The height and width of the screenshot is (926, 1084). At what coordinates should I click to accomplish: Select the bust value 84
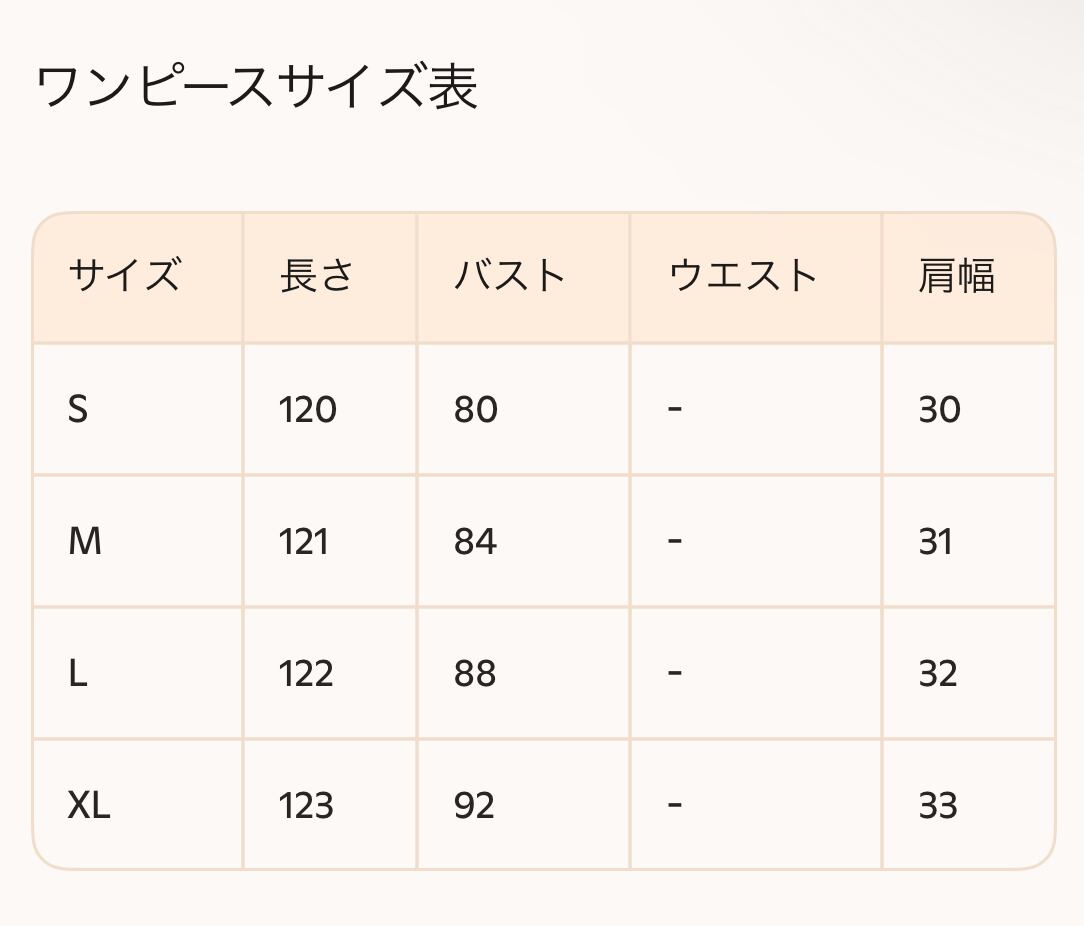[x=475, y=541]
